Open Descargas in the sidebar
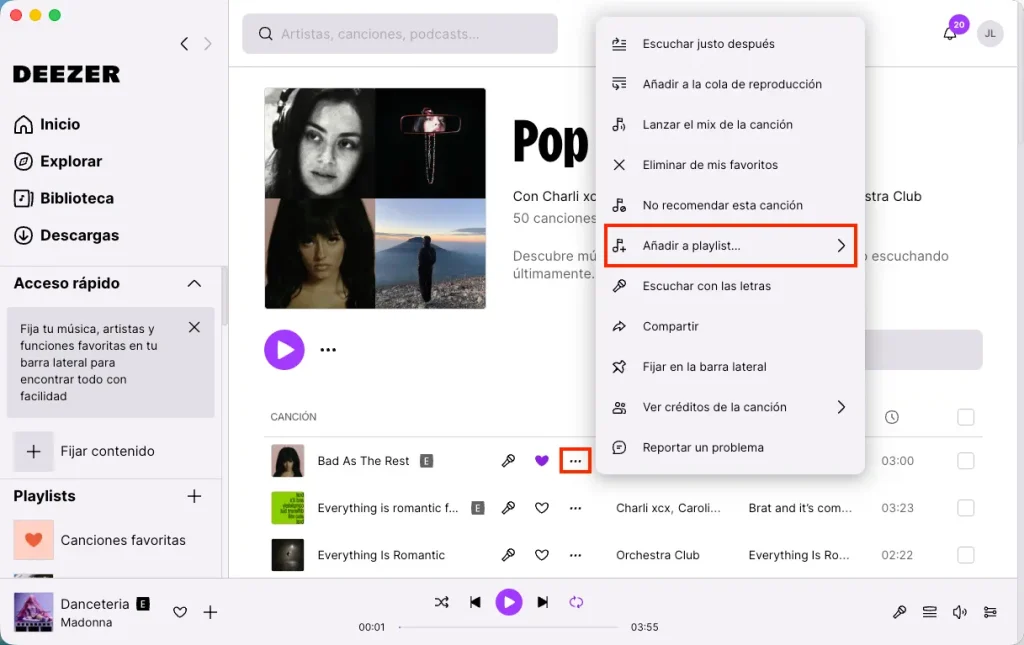Image resolution: width=1024 pixels, height=645 pixels. click(66, 236)
